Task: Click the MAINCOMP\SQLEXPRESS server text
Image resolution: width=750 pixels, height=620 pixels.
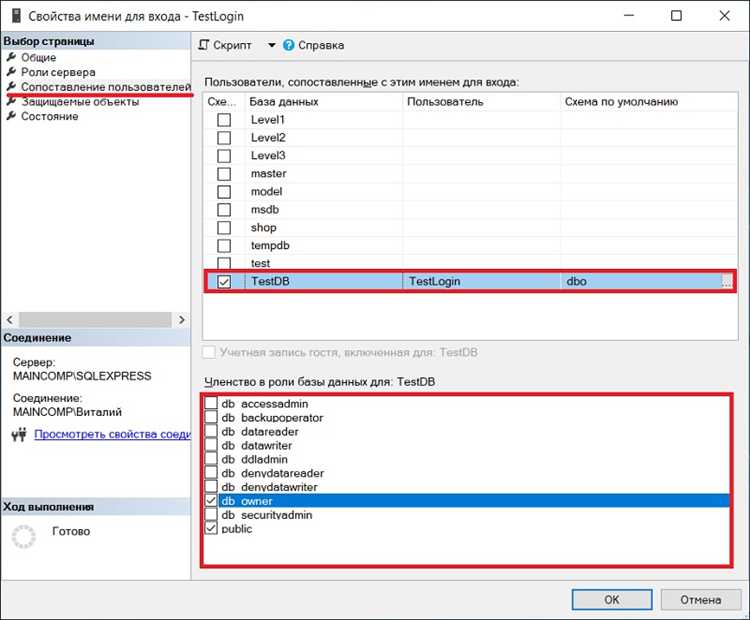Action: click(82, 376)
